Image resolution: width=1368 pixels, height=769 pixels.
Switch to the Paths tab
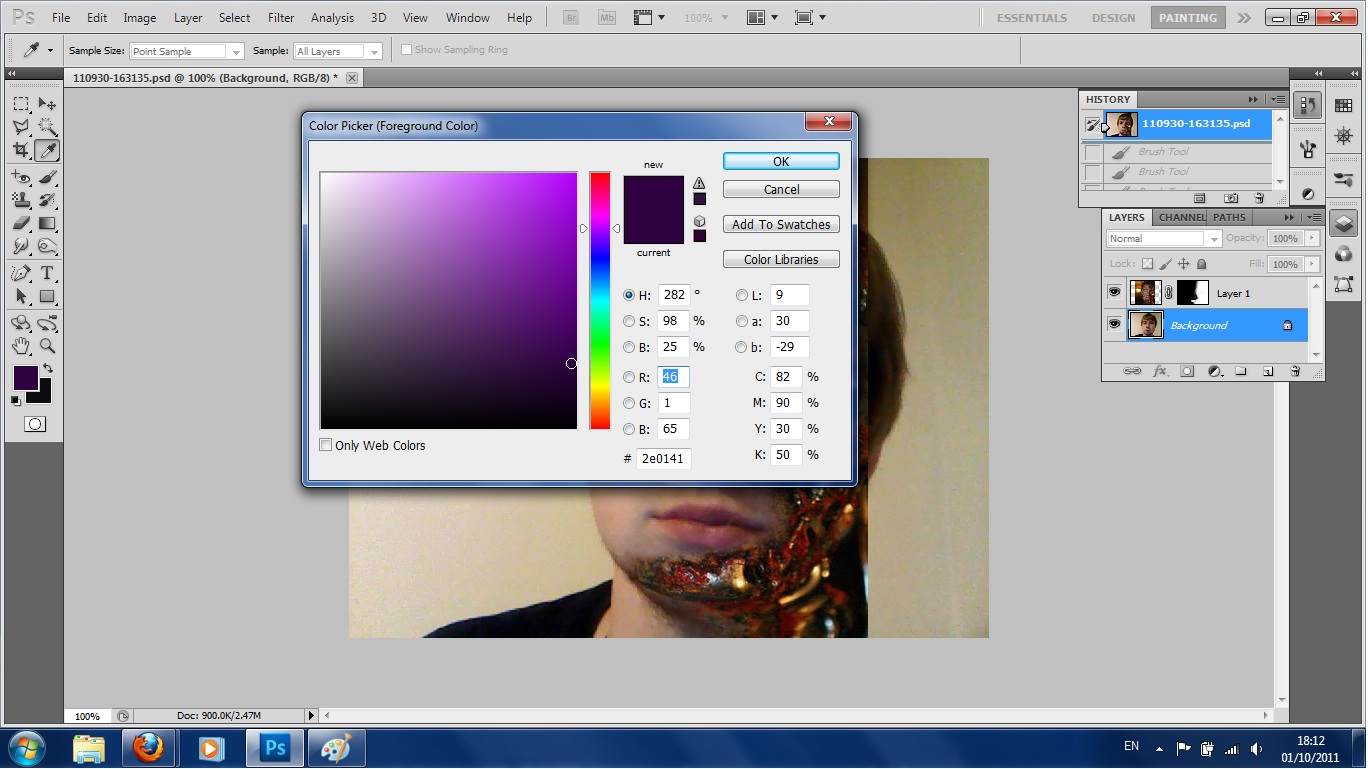1229,217
